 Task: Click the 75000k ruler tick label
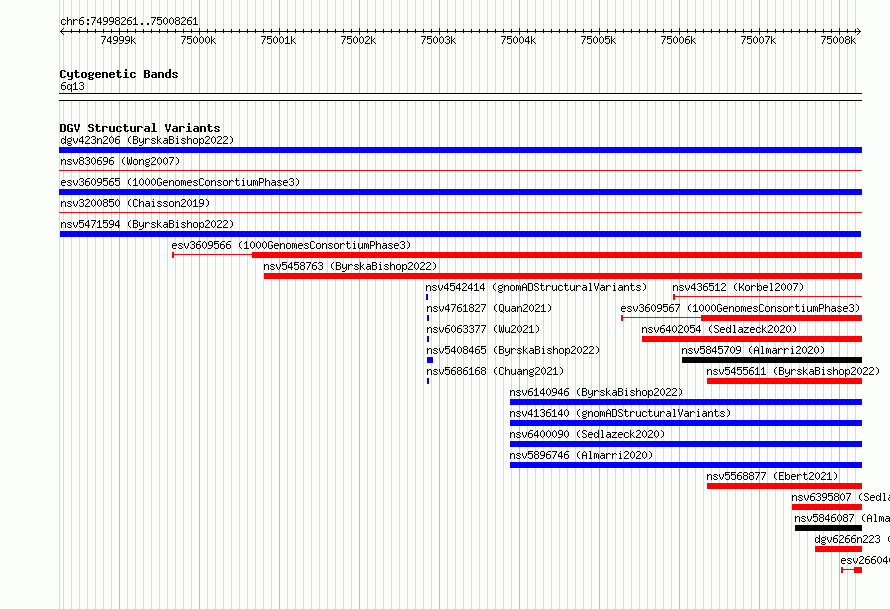198,40
